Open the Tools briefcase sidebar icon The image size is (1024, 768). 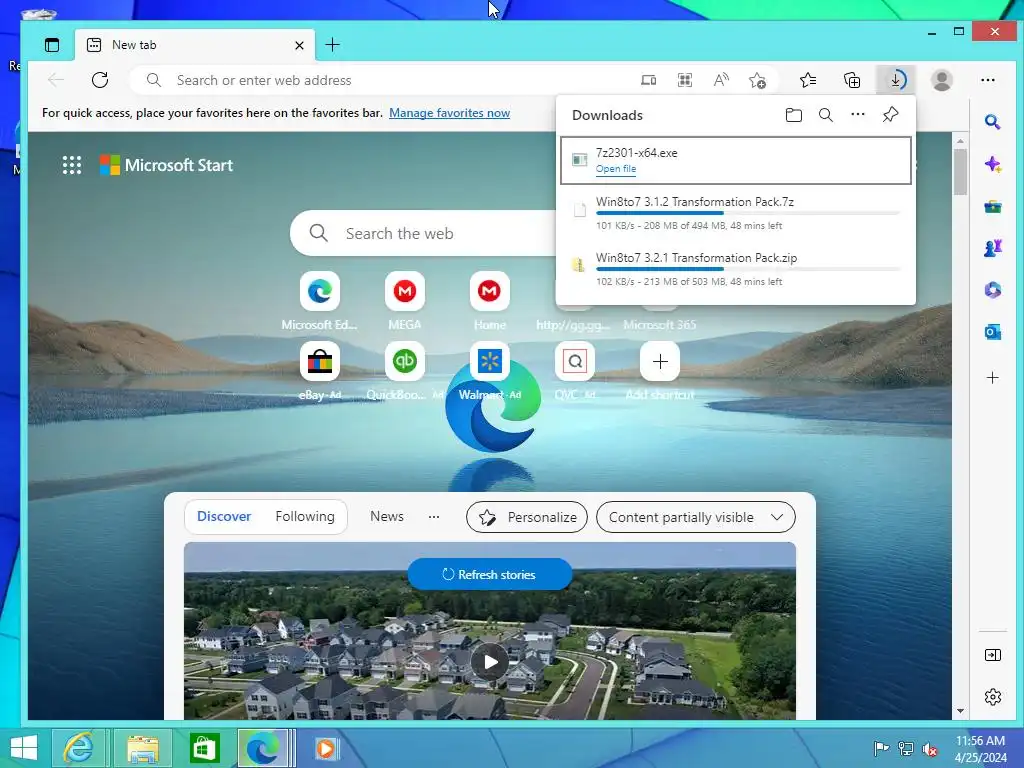(x=993, y=206)
